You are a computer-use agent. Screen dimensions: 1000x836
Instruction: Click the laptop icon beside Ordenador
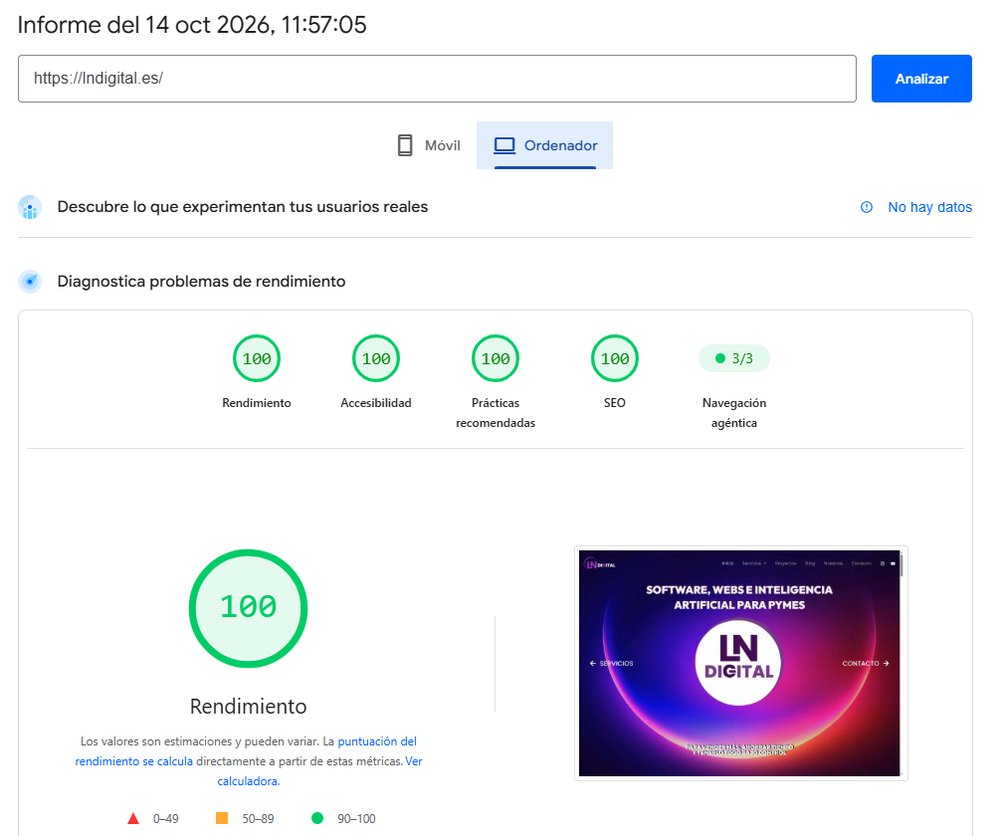click(504, 145)
